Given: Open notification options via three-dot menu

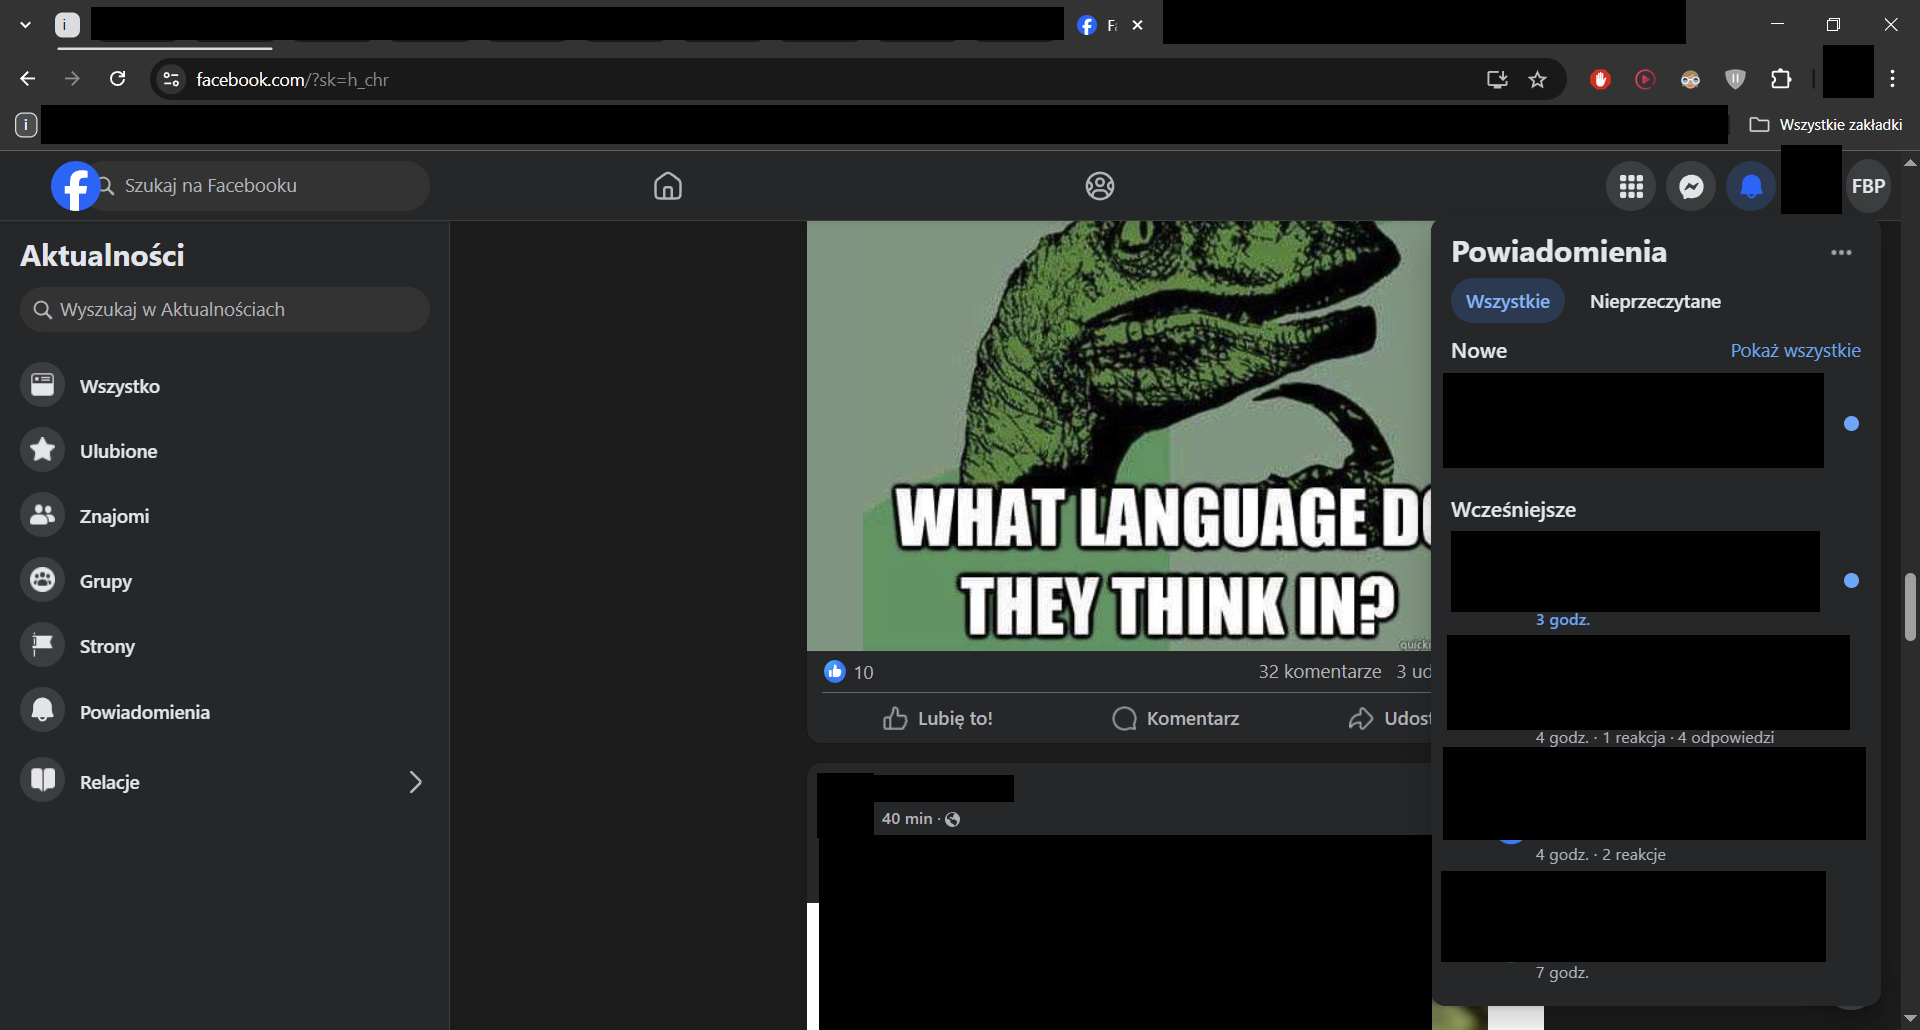Looking at the screenshot, I should 1842,252.
